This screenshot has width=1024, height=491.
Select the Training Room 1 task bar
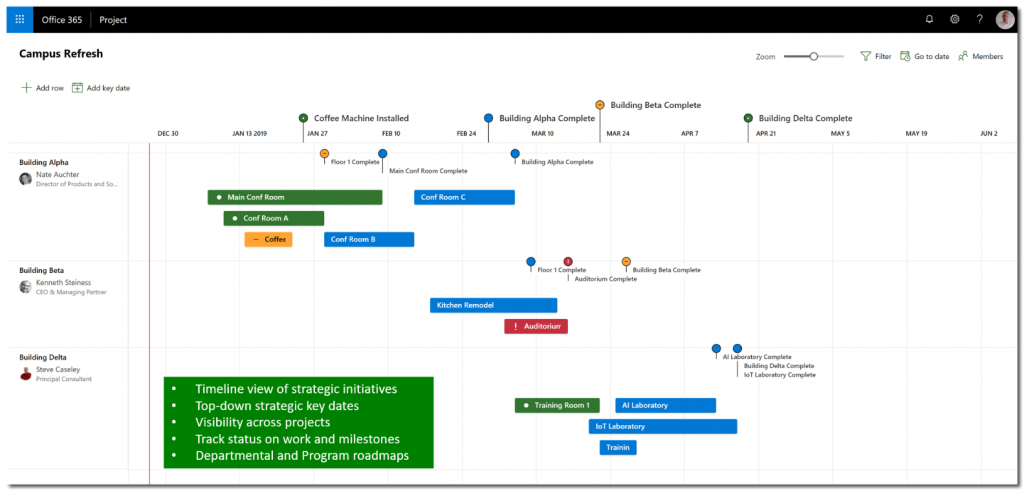(x=557, y=405)
